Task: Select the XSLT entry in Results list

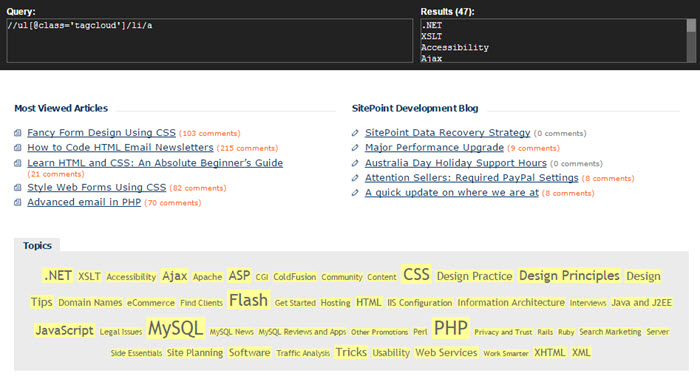Action: [431, 36]
